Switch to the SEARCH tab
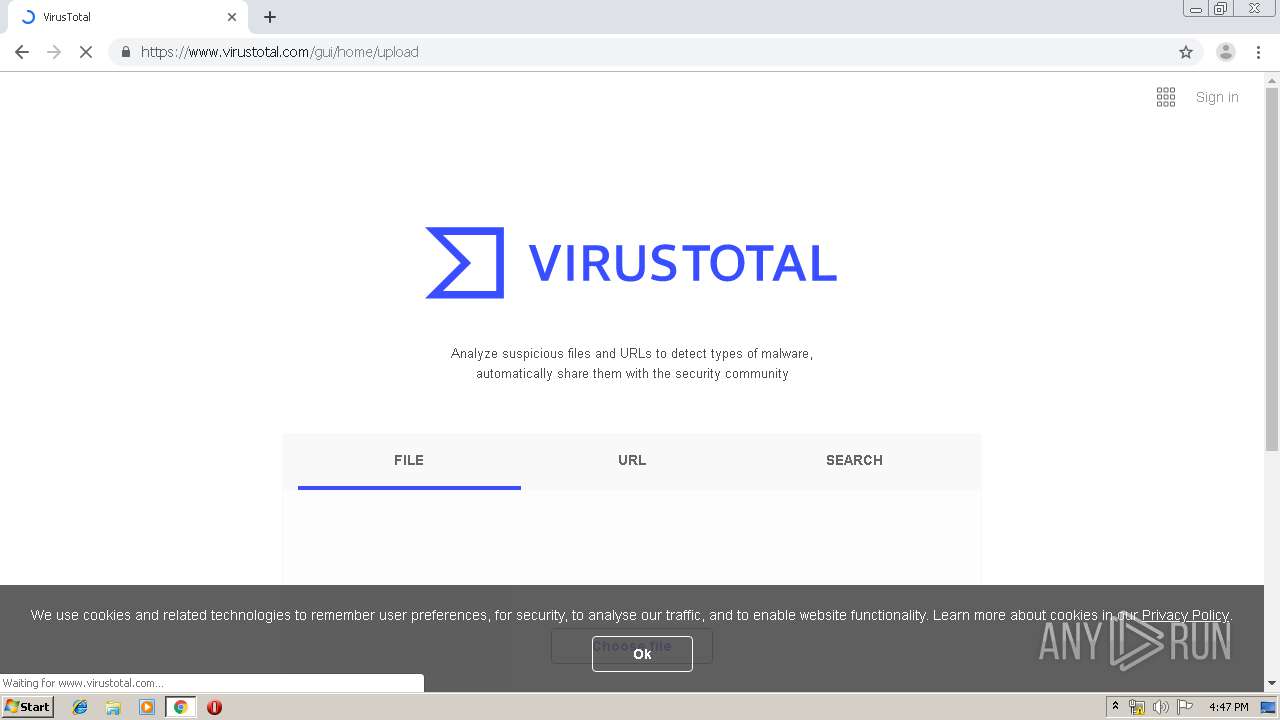Image resolution: width=1280 pixels, height=720 pixels. (854, 460)
